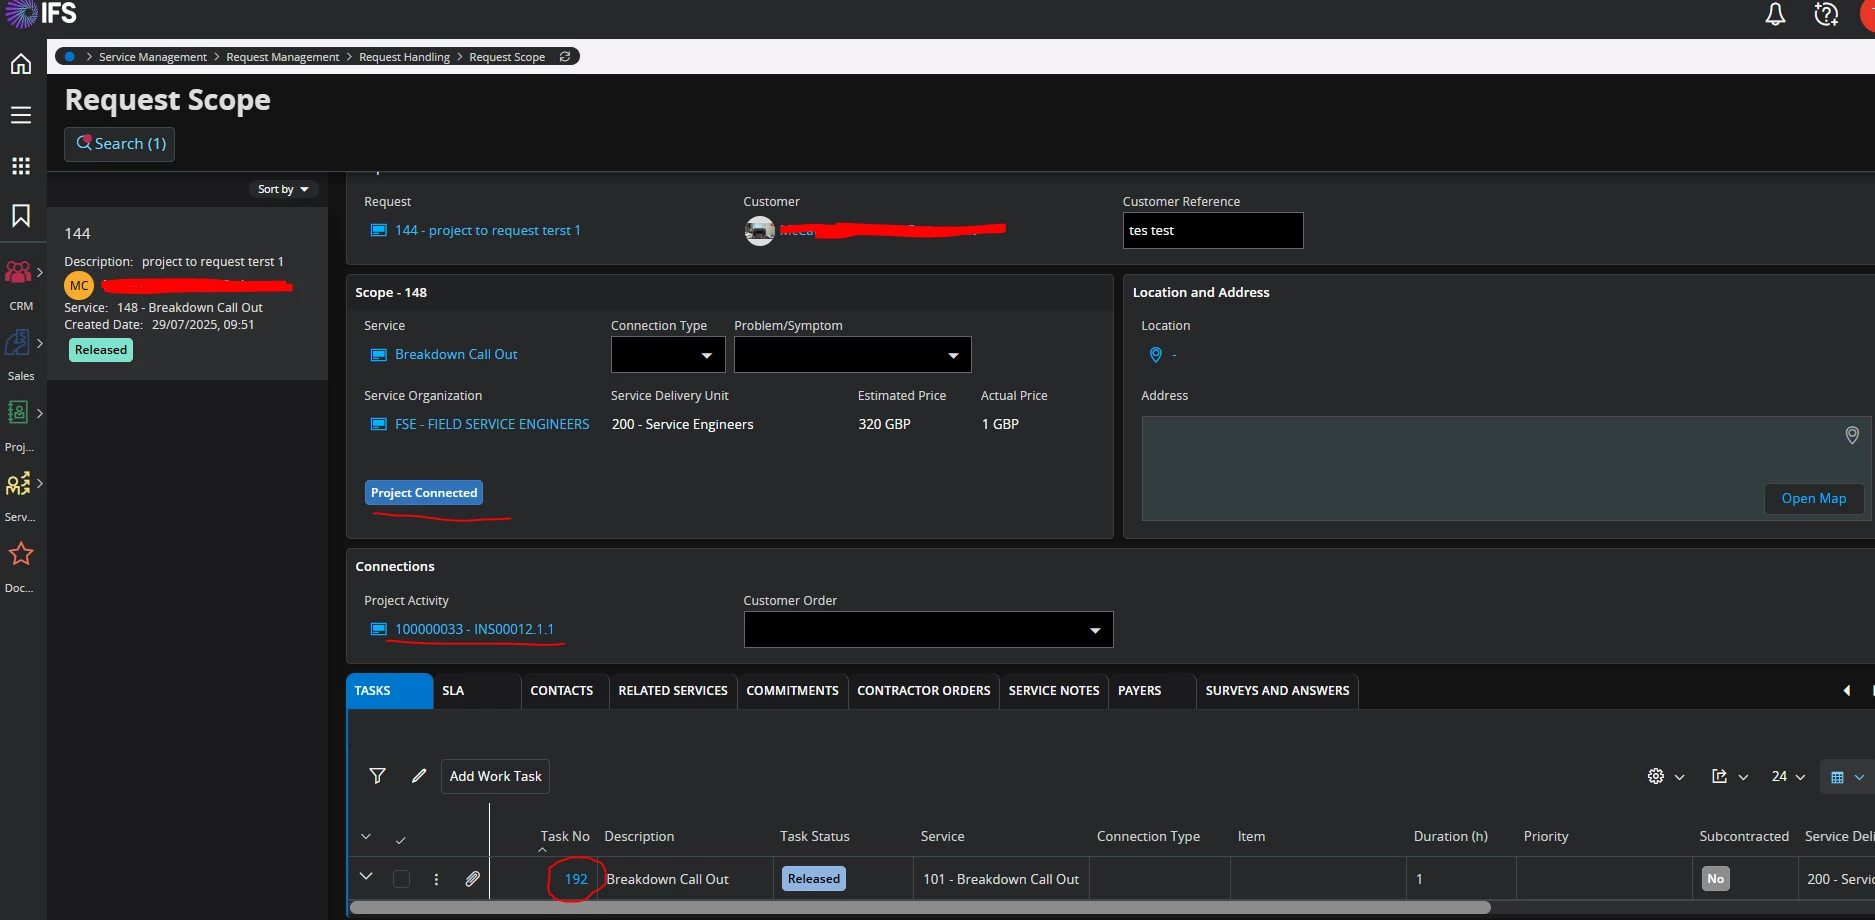Click the select-all checkmark in table header
1875x920 pixels.
400,840
